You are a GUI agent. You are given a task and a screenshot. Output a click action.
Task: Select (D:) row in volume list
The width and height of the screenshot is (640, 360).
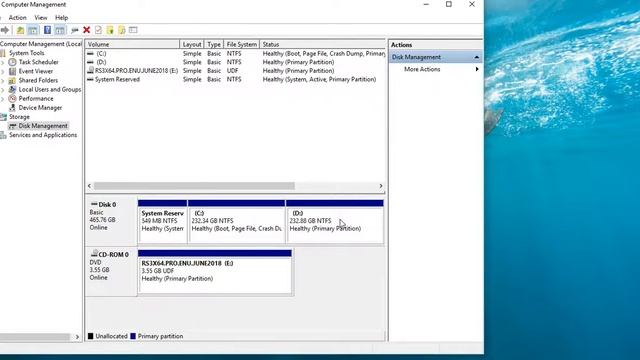(236, 62)
